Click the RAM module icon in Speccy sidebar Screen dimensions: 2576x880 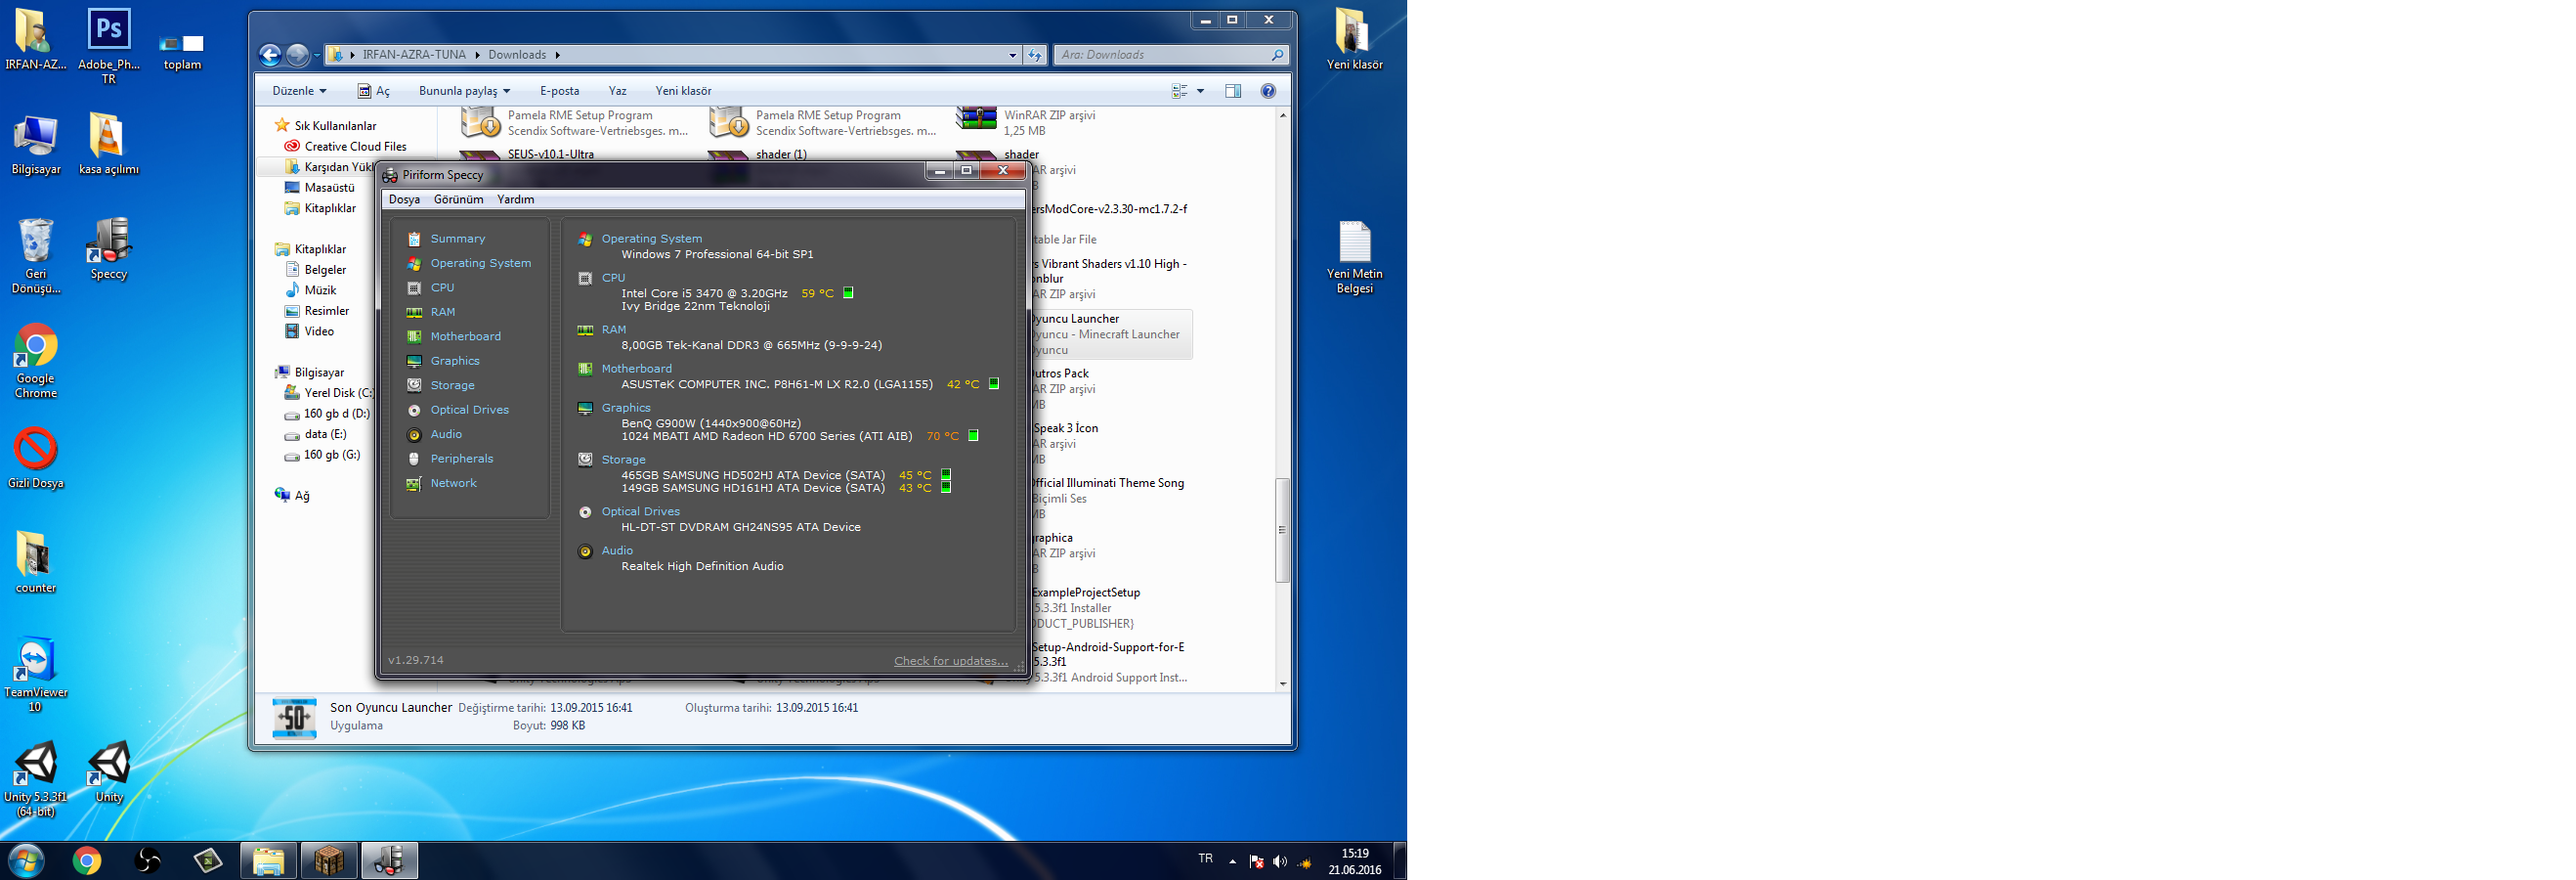(414, 312)
